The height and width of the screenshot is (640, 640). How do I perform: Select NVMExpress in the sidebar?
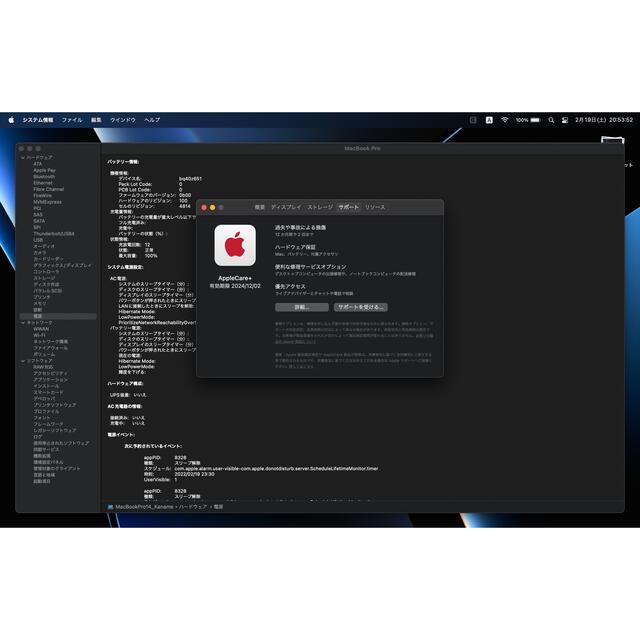[x=47, y=202]
